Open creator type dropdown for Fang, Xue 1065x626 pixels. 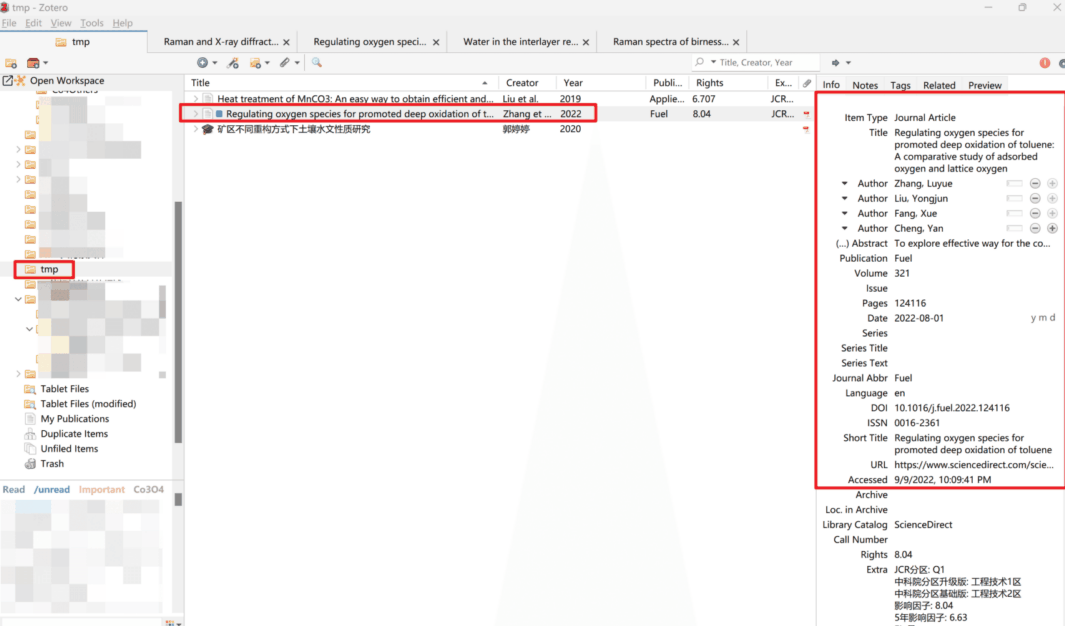(845, 214)
